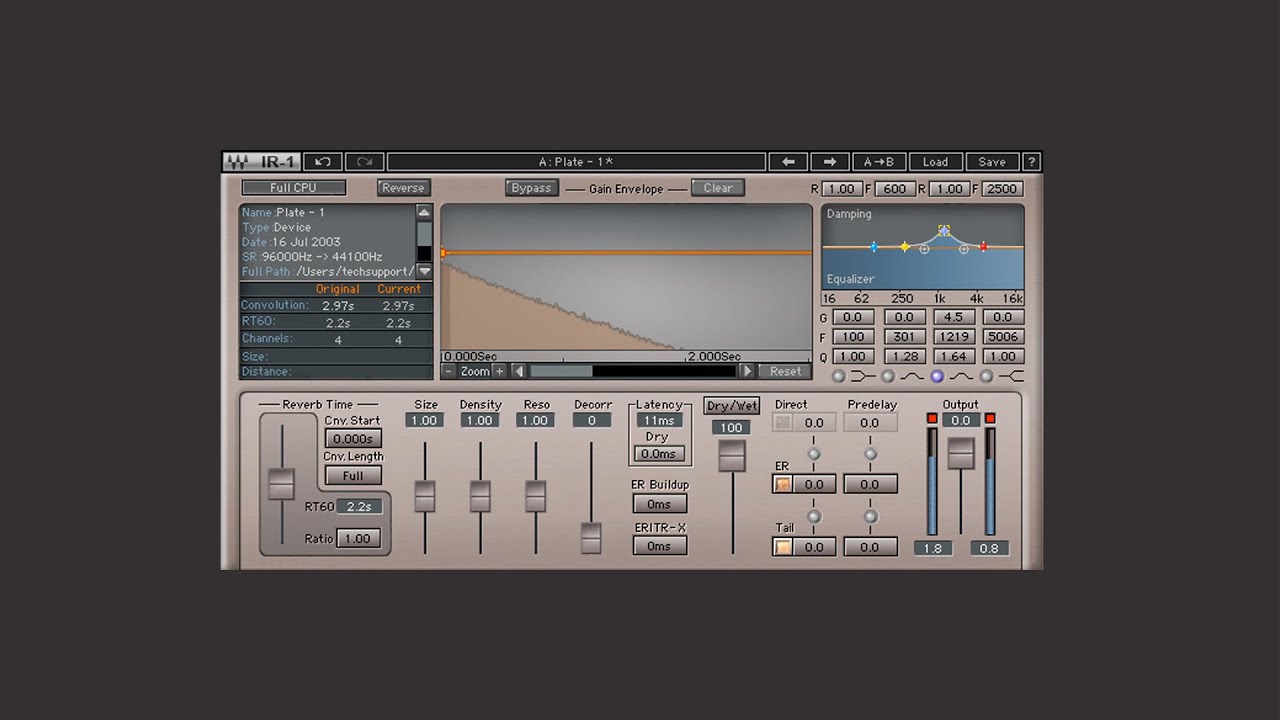Click the RT60 2.2s value in Reverb Time
The height and width of the screenshot is (720, 1280).
click(358, 507)
